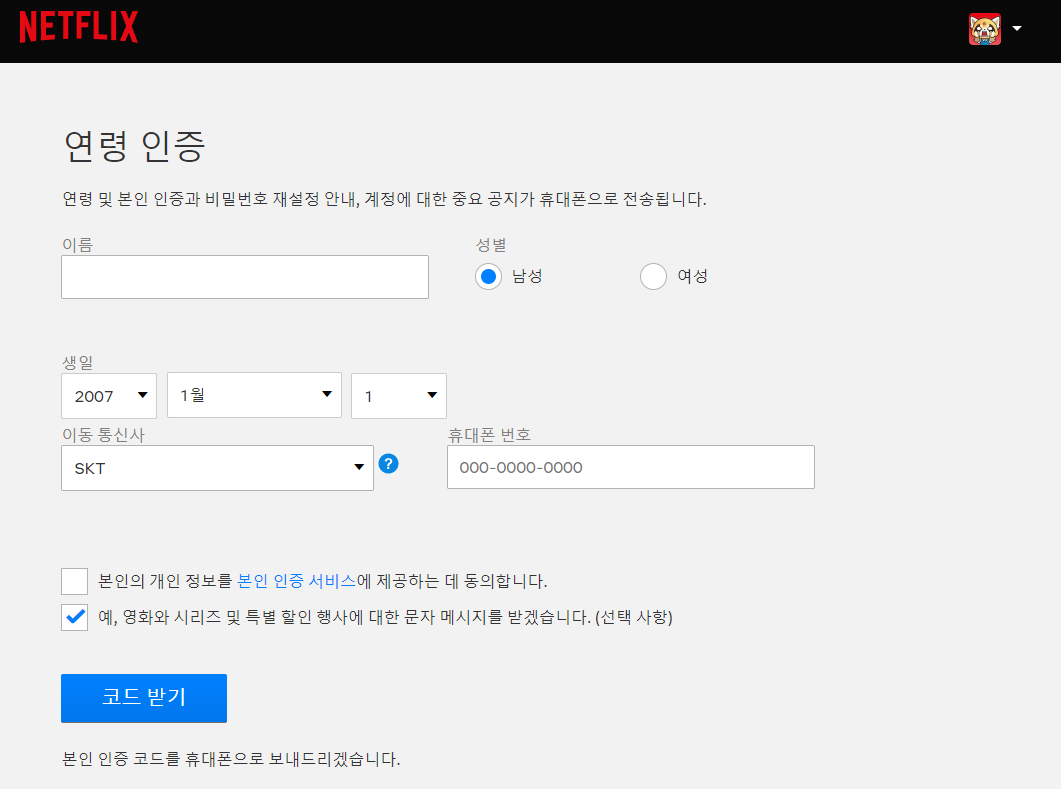The width and height of the screenshot is (1061, 789).
Task: Click the day dropdown arrow
Action: 430,395
